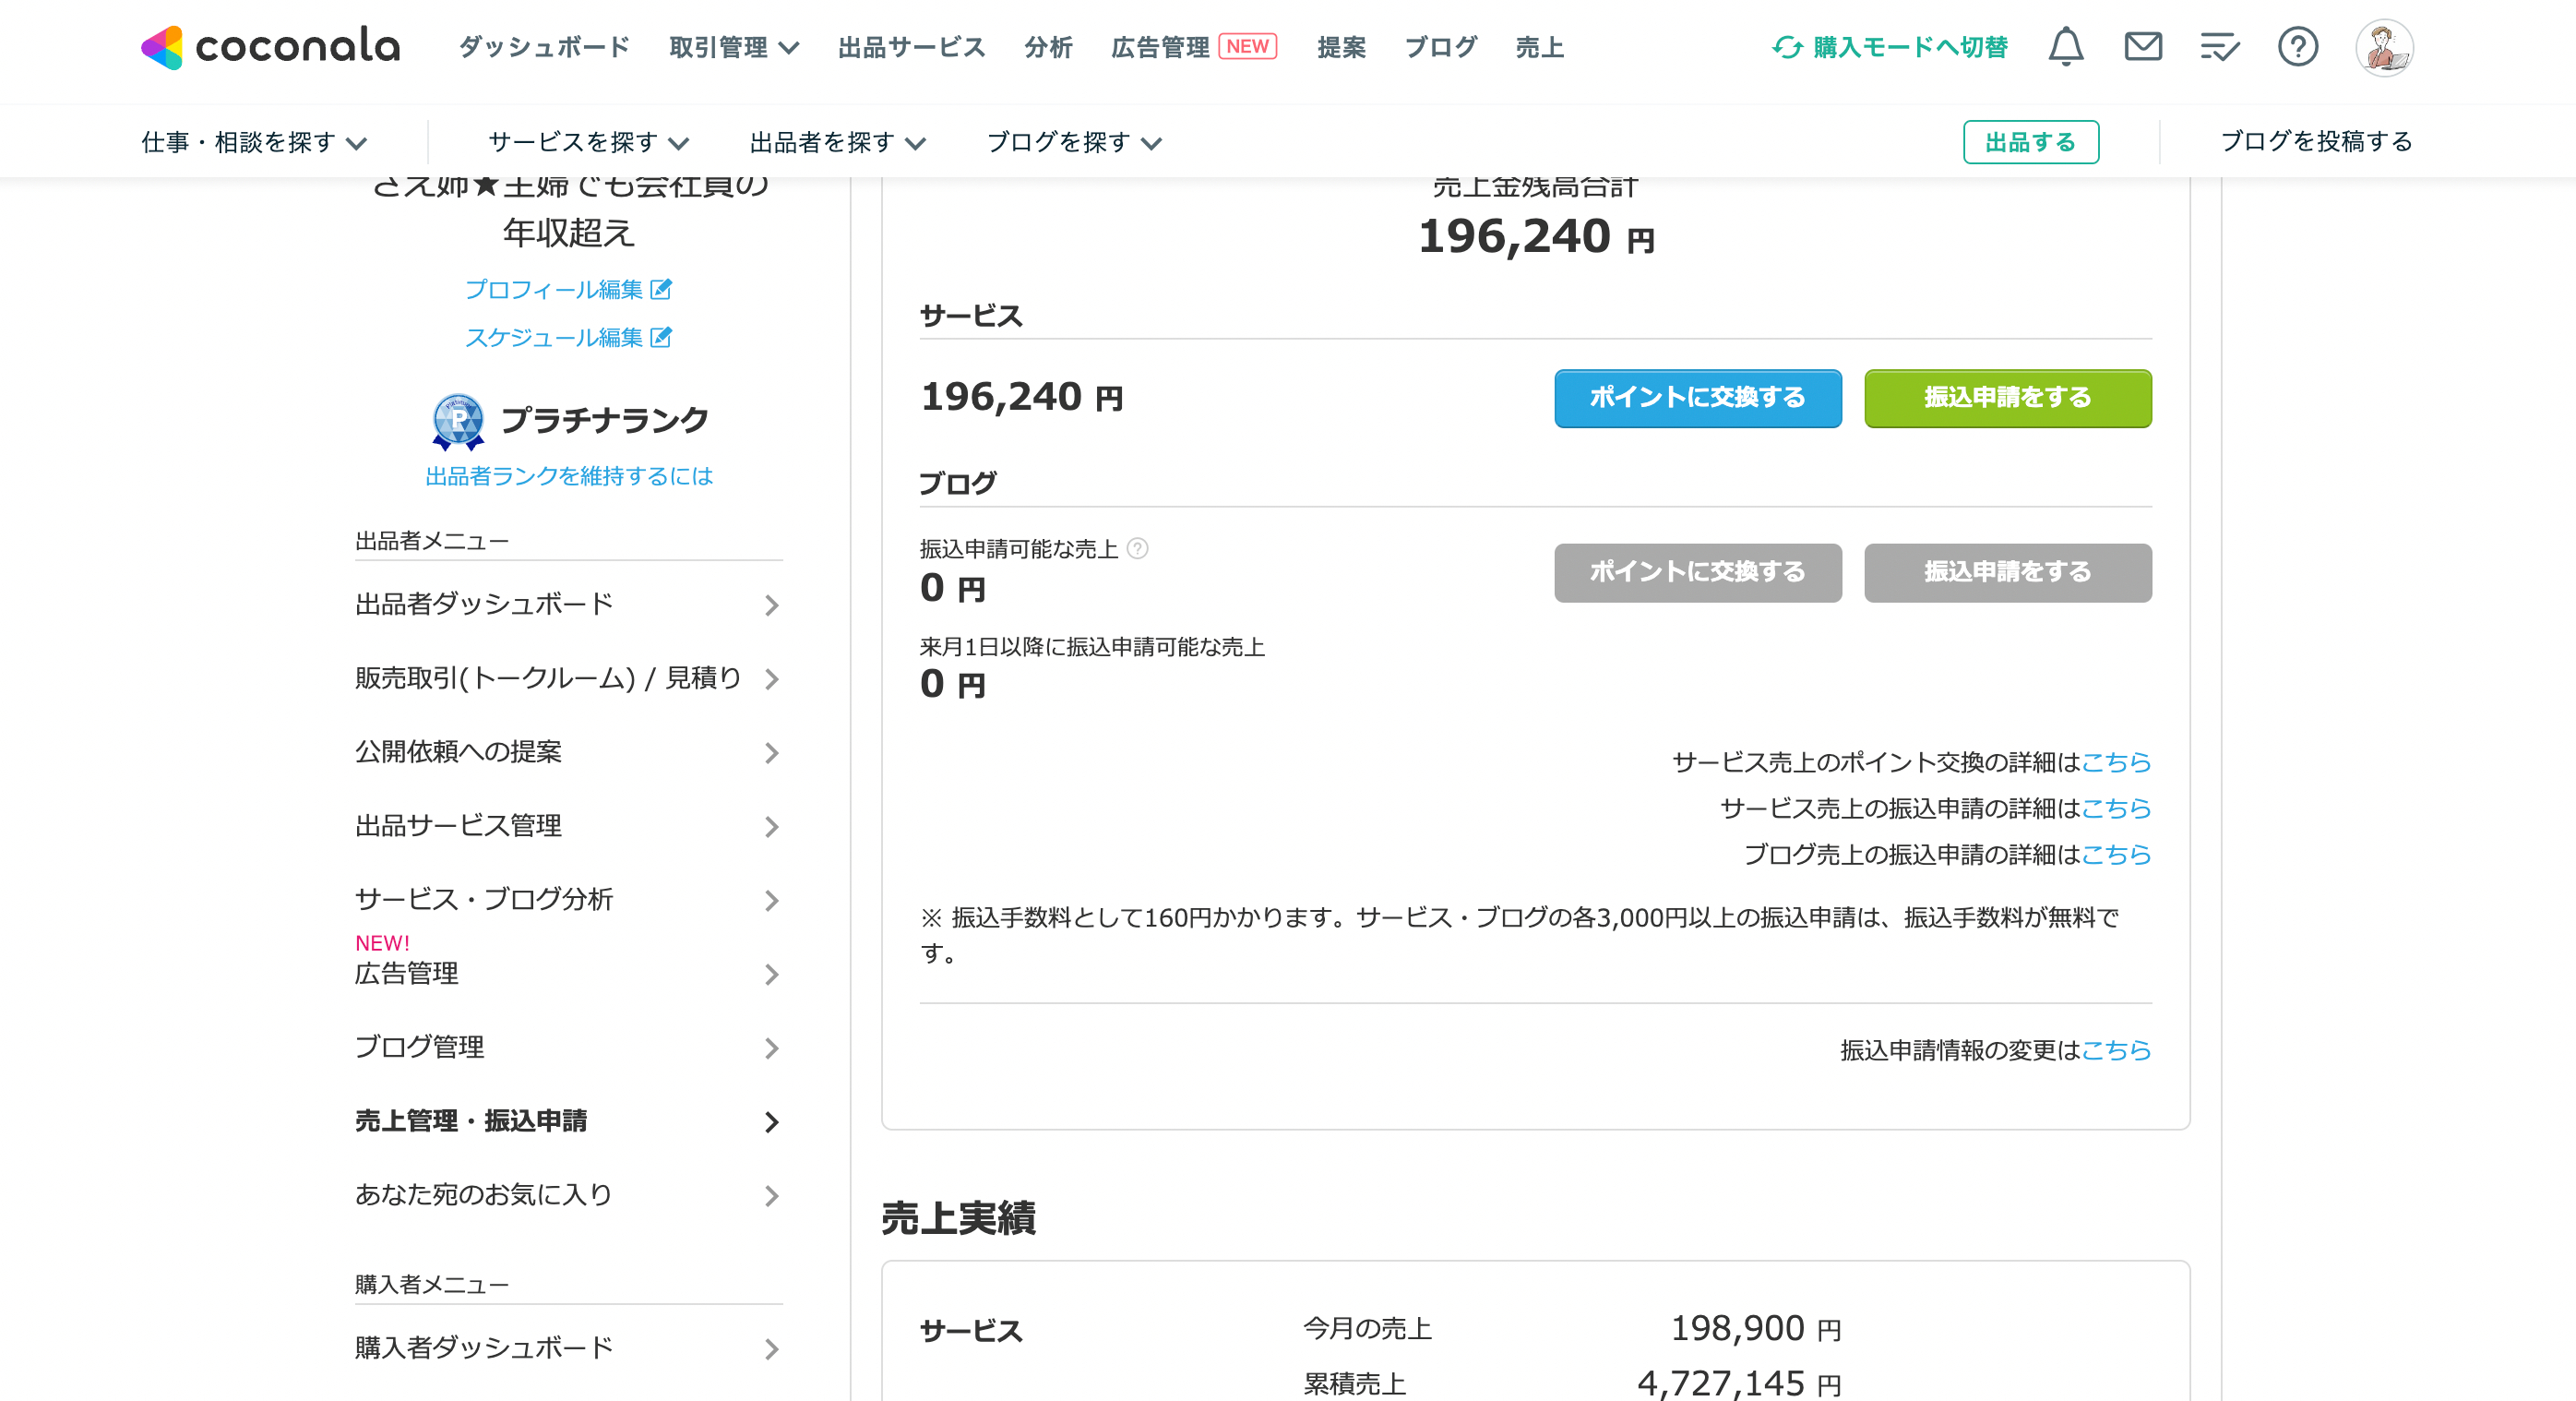Open the 売上 menu item
This screenshot has height=1401, width=2576.
(x=1539, y=47)
